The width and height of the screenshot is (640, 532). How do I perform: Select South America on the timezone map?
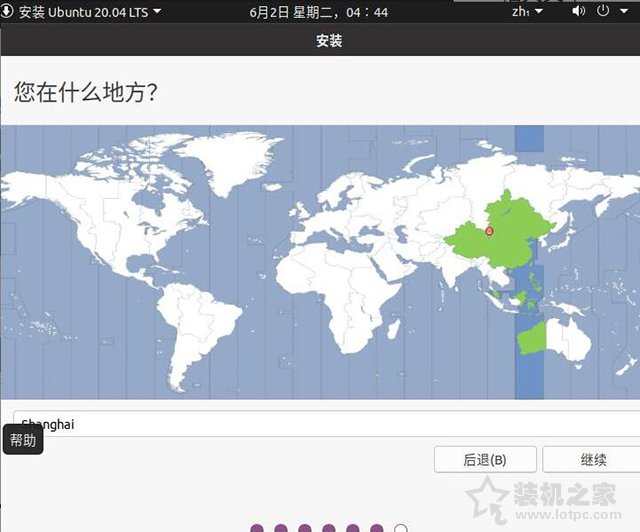click(x=196, y=331)
